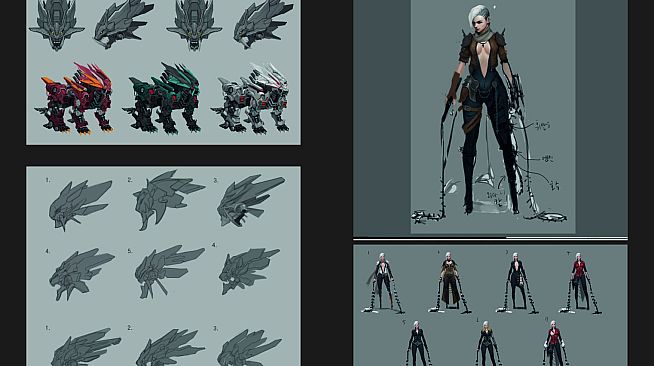The image size is (654, 366).
Task: Open the colored mech beast concept image
Action: click(x=164, y=72)
